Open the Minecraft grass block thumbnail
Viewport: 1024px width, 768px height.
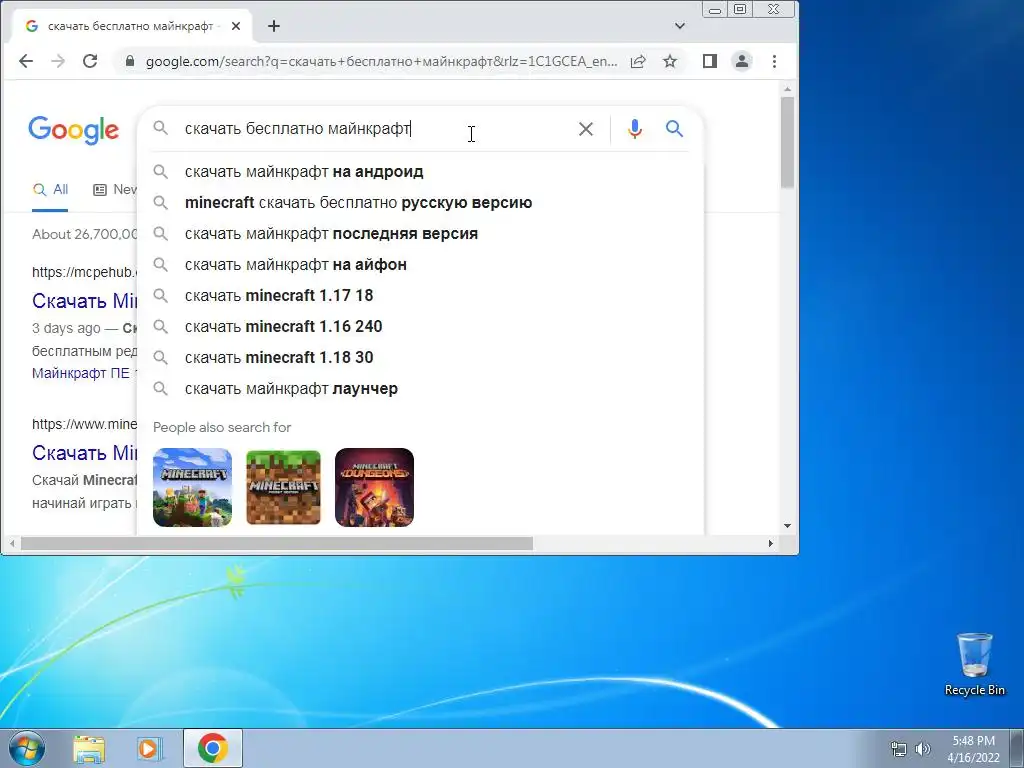283,487
